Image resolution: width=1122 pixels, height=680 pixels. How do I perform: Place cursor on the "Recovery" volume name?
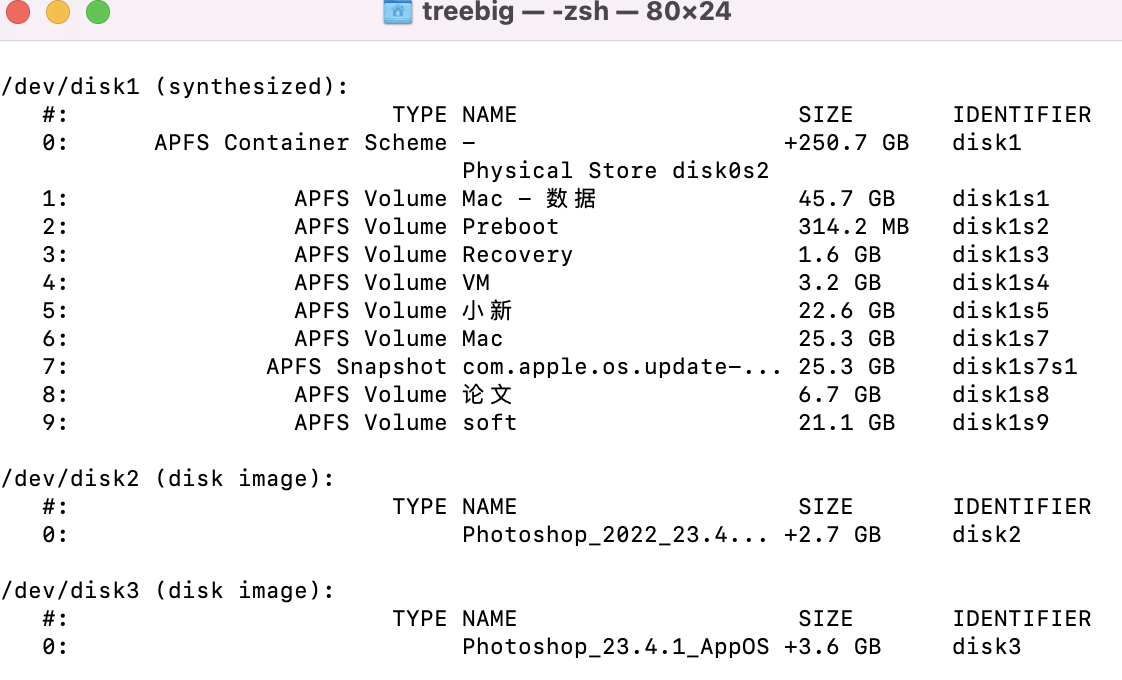tap(517, 255)
